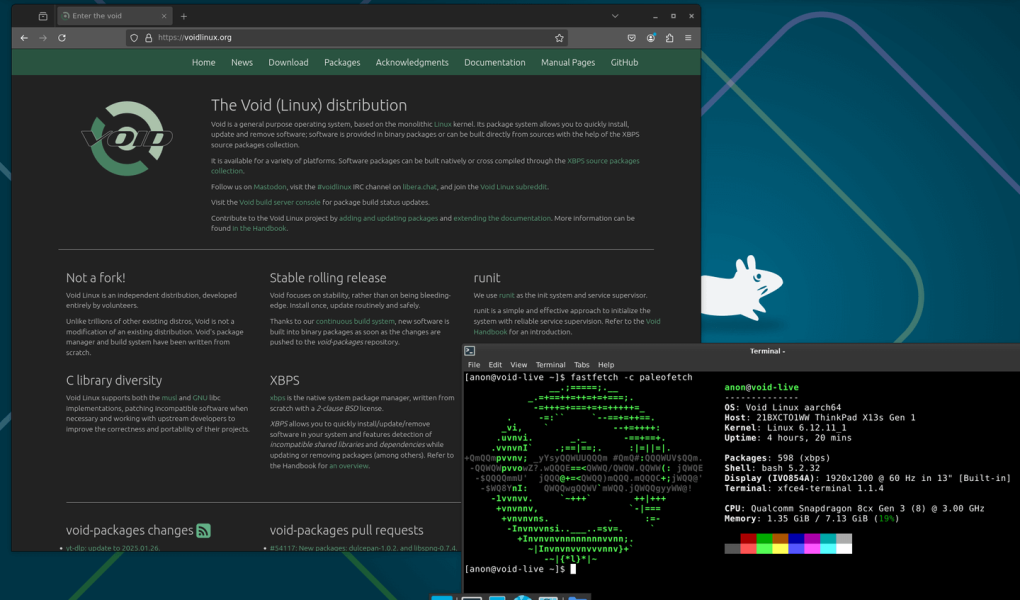Reload the voidlinux.org page

tap(62, 38)
